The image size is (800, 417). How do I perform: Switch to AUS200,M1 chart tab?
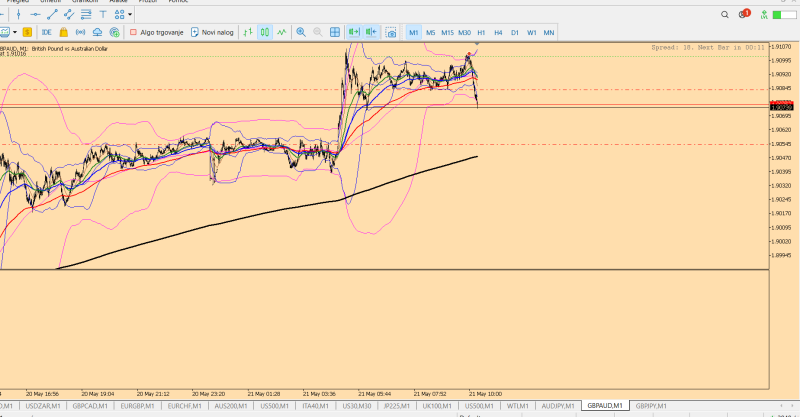231,406
